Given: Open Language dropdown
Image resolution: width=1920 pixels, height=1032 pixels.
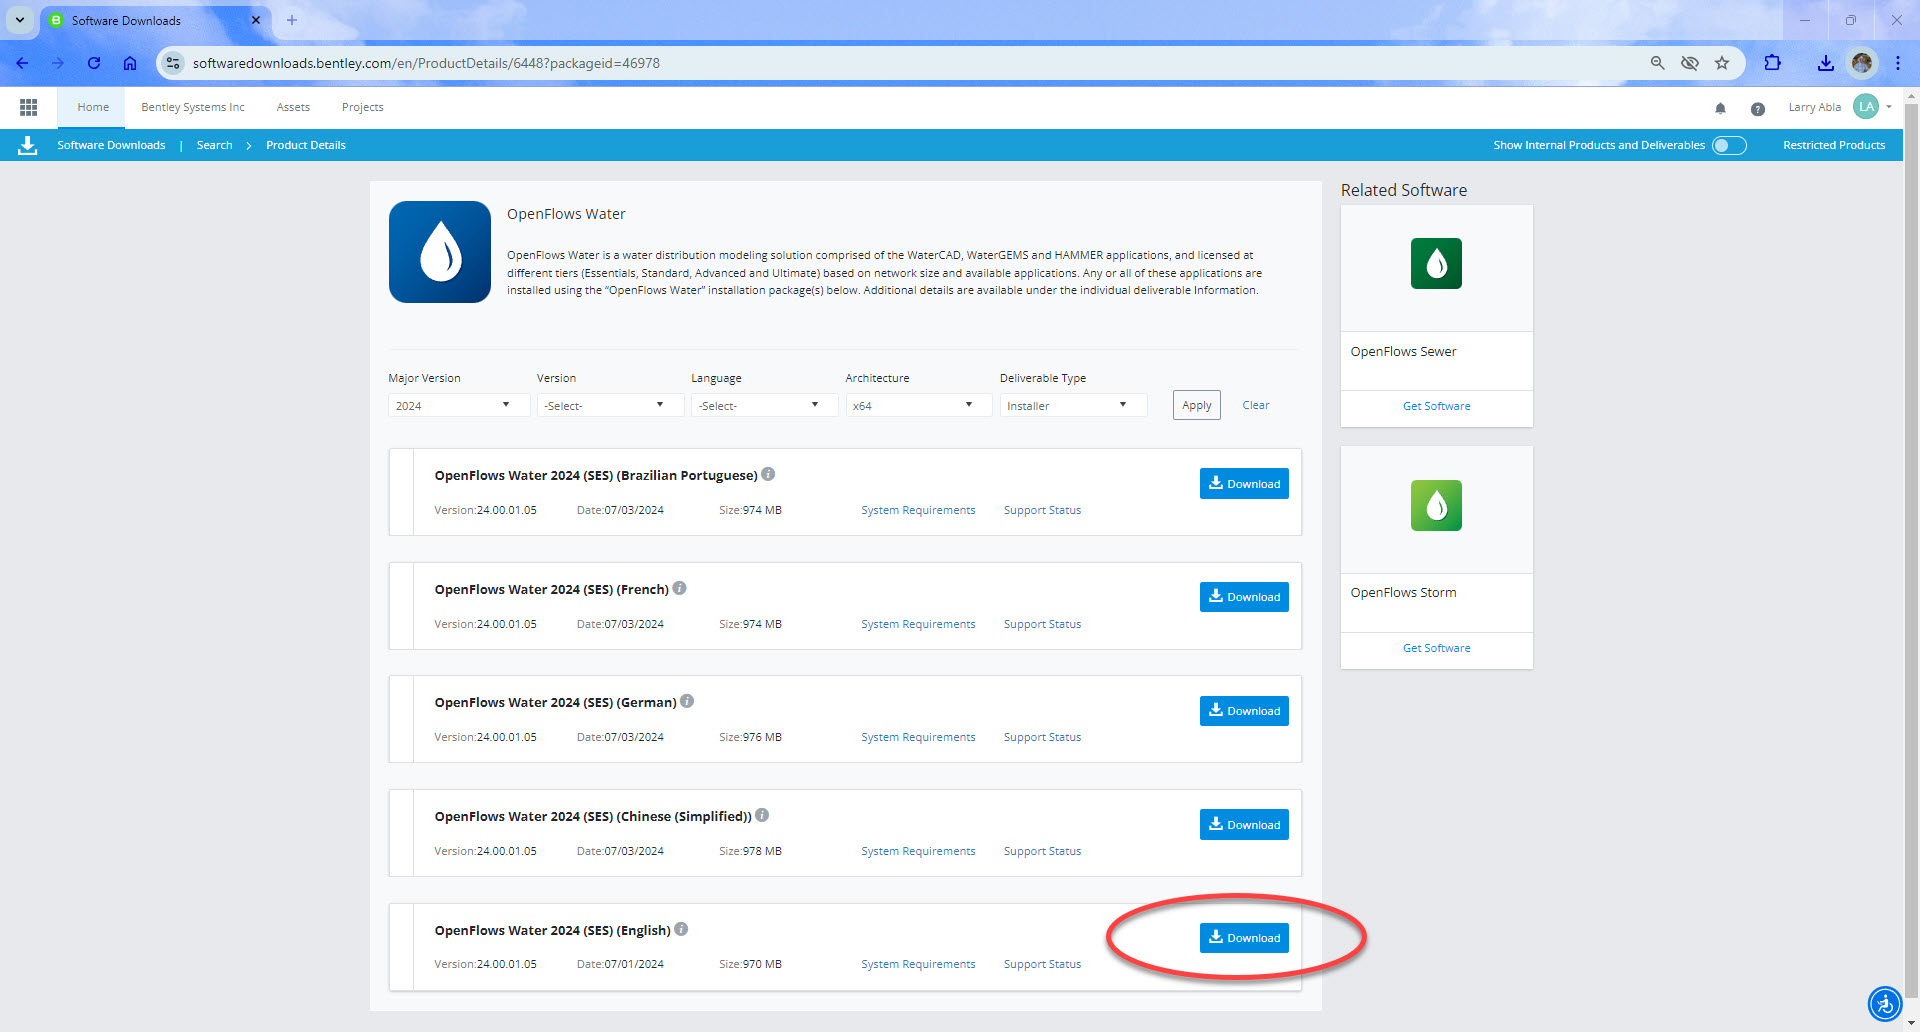Looking at the screenshot, I should coord(764,405).
